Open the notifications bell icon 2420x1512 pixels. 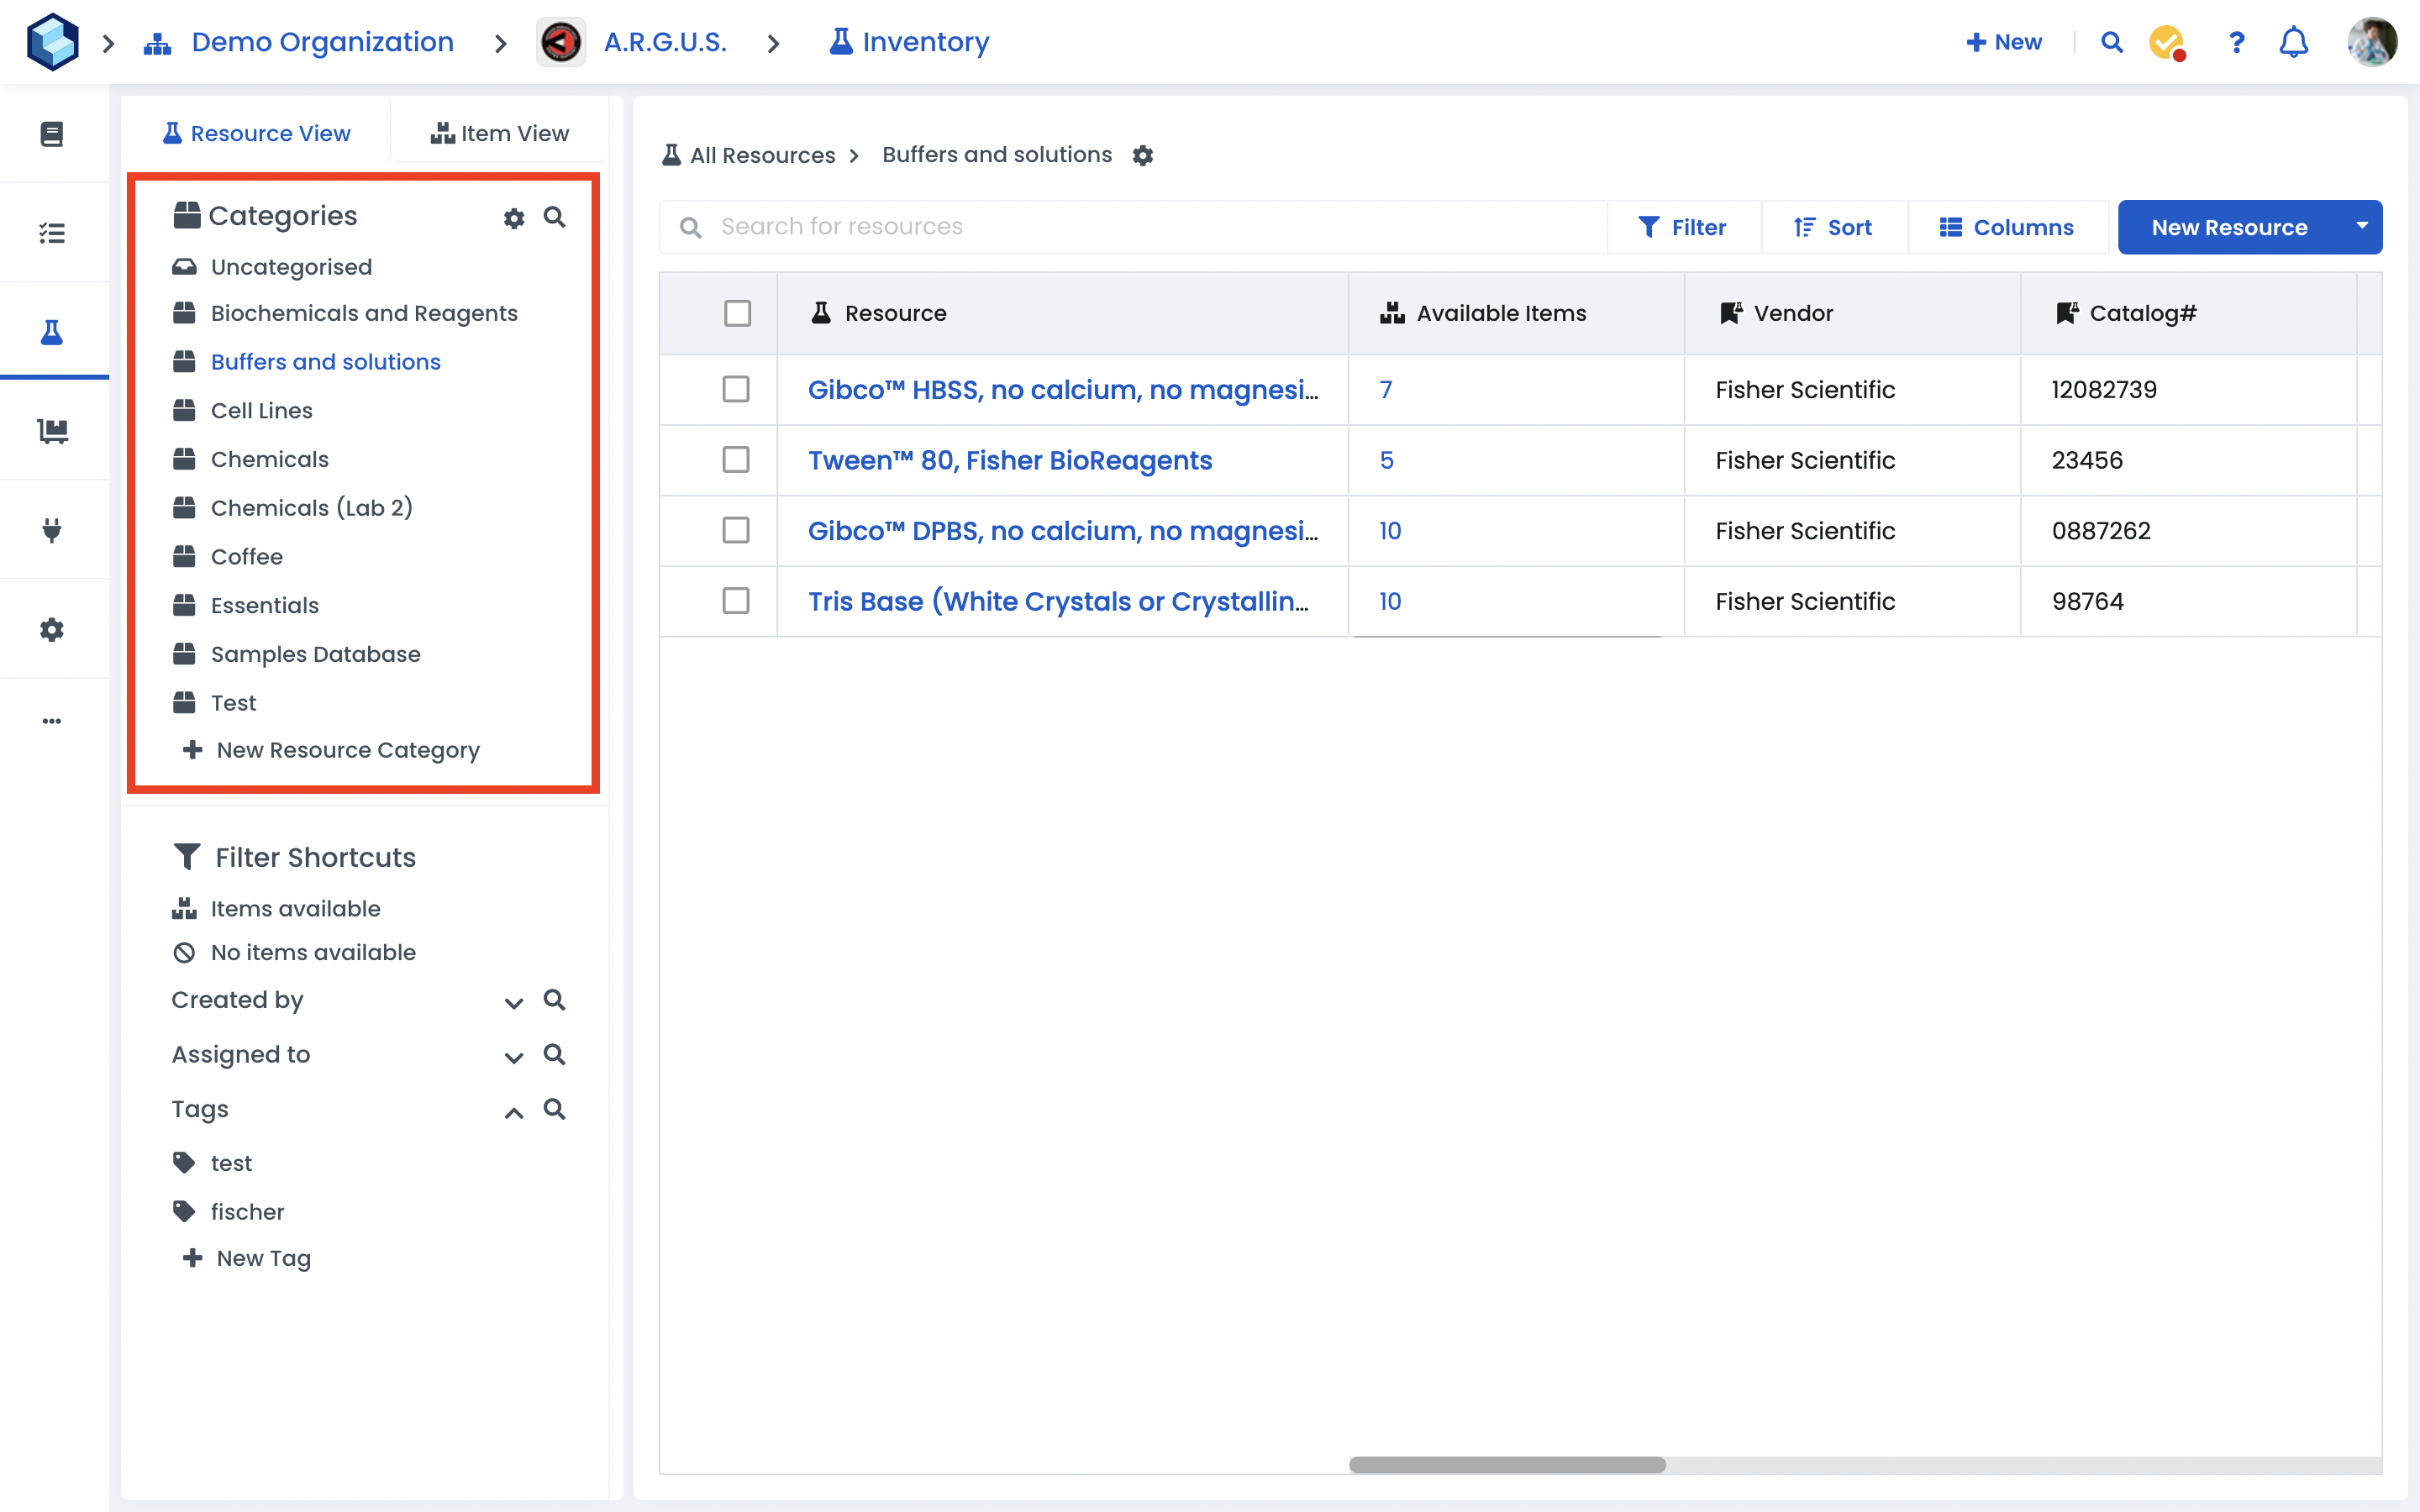pyautogui.click(x=2293, y=42)
